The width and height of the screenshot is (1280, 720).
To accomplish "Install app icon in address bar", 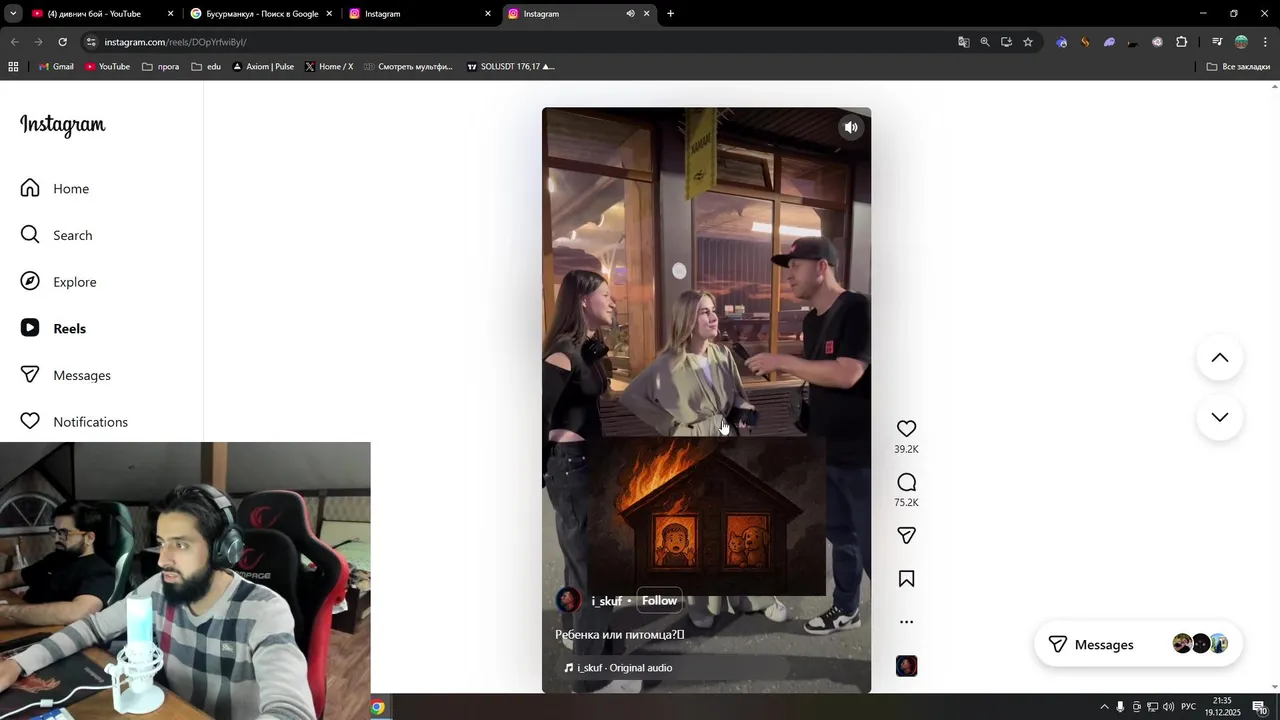I will click(x=1006, y=42).
